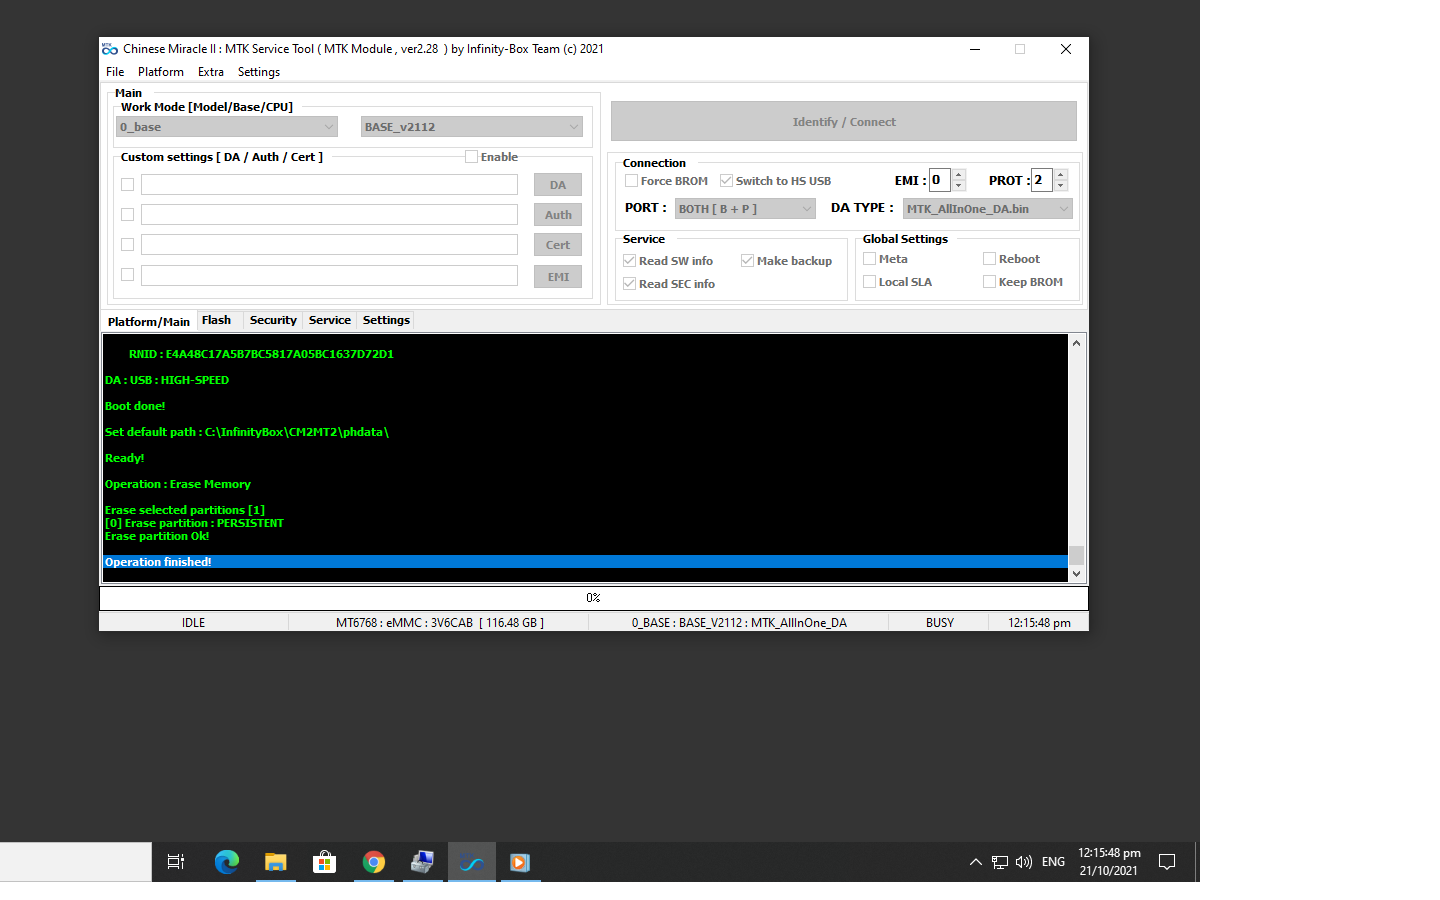
Task: Click the PROT number input field
Action: coord(1043,180)
